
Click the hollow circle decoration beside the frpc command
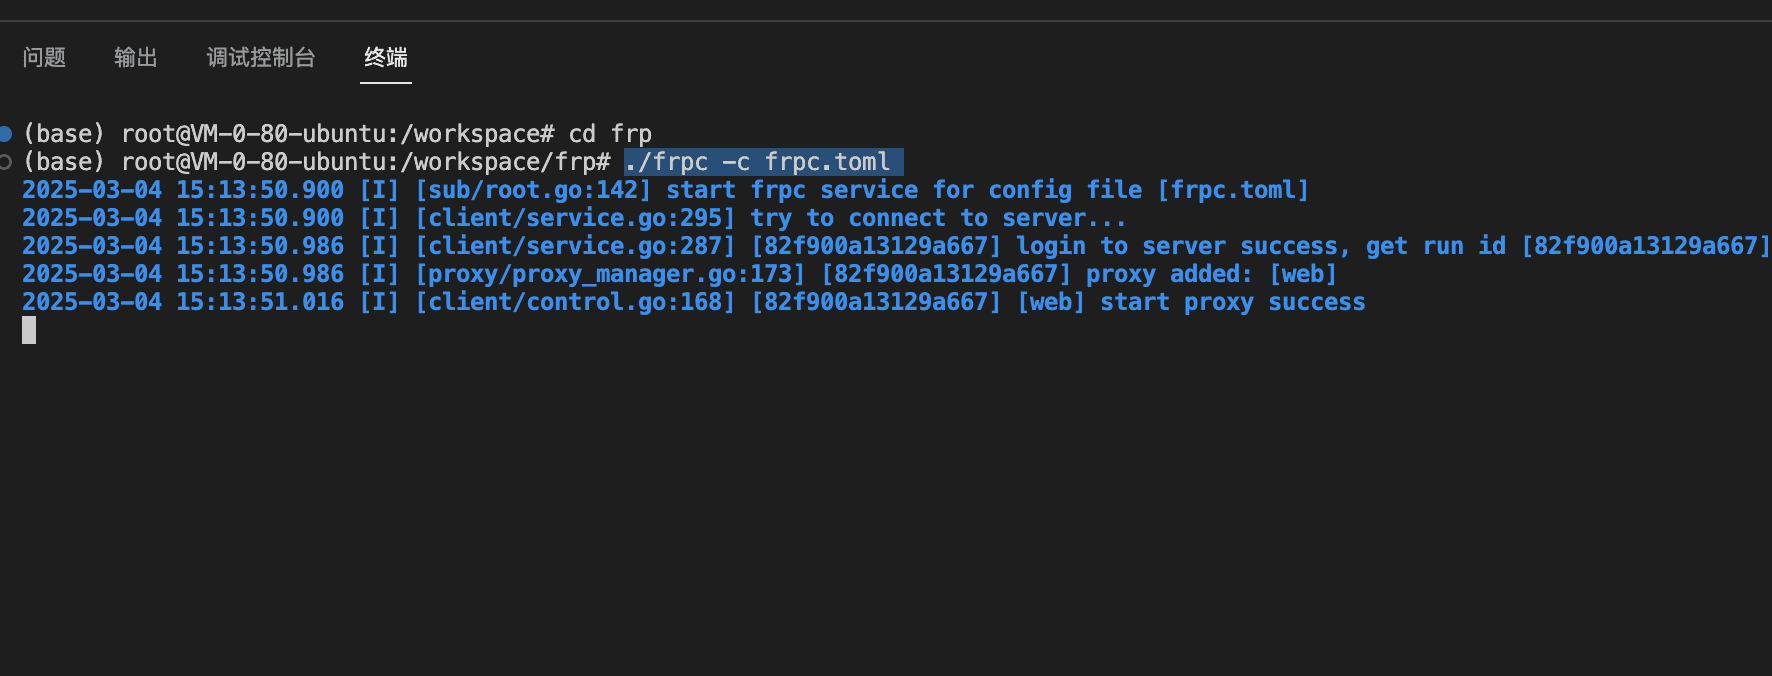pyautogui.click(x=5, y=162)
